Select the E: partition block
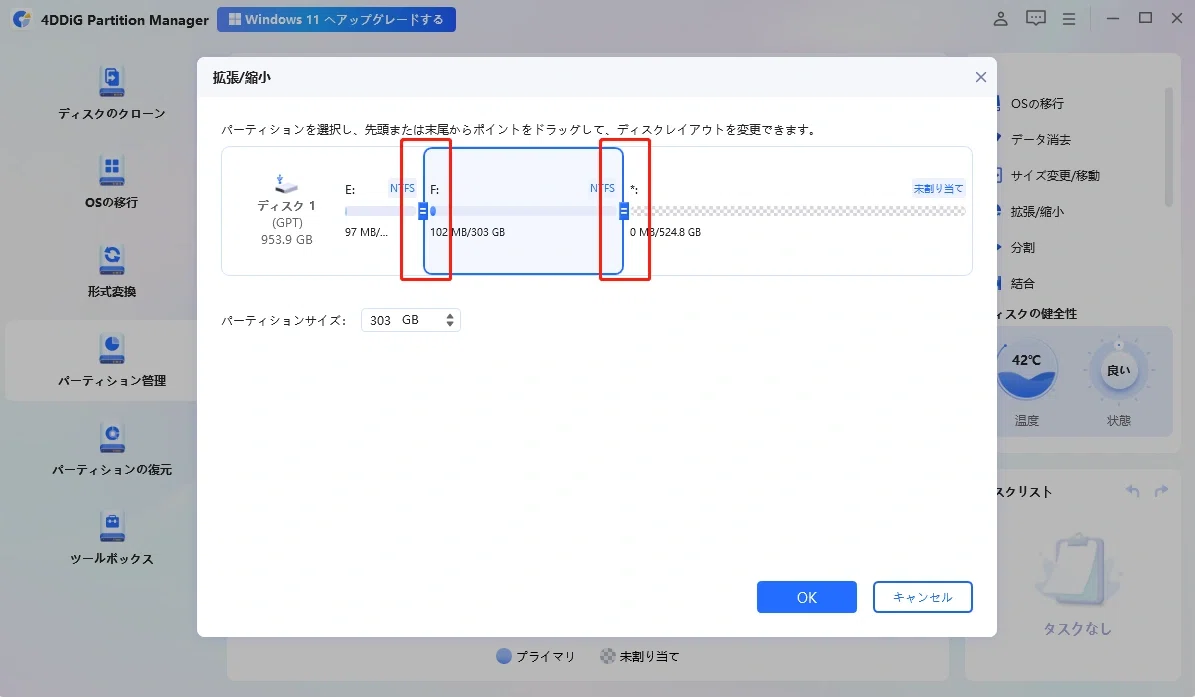The width and height of the screenshot is (1195, 697). pyautogui.click(x=380, y=210)
